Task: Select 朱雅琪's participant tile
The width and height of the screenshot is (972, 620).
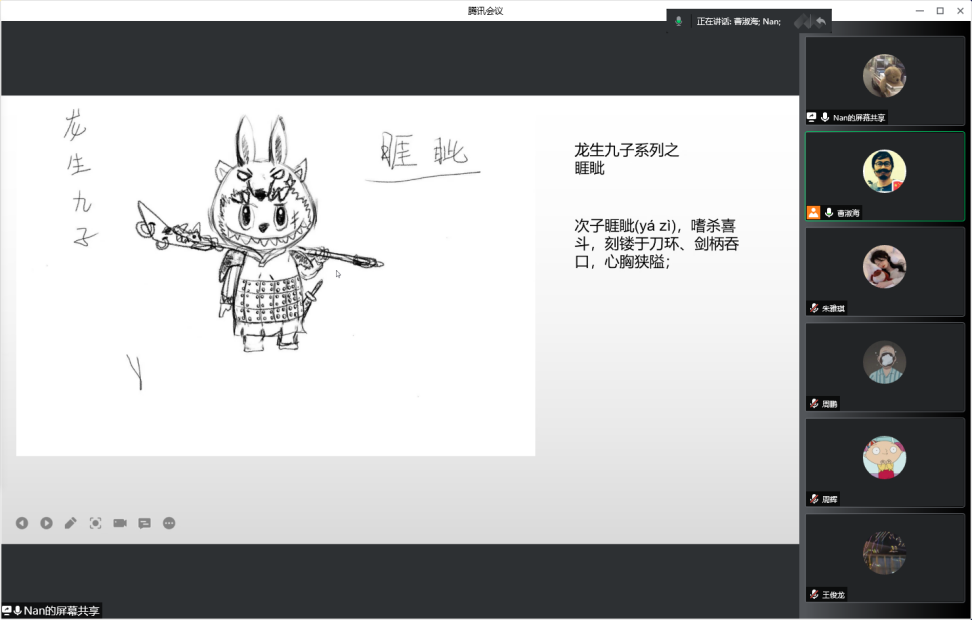Action: 885,271
